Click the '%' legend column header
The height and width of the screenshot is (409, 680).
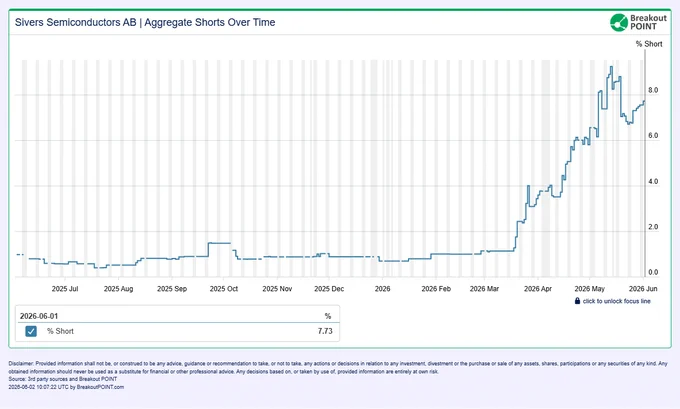coord(328,316)
